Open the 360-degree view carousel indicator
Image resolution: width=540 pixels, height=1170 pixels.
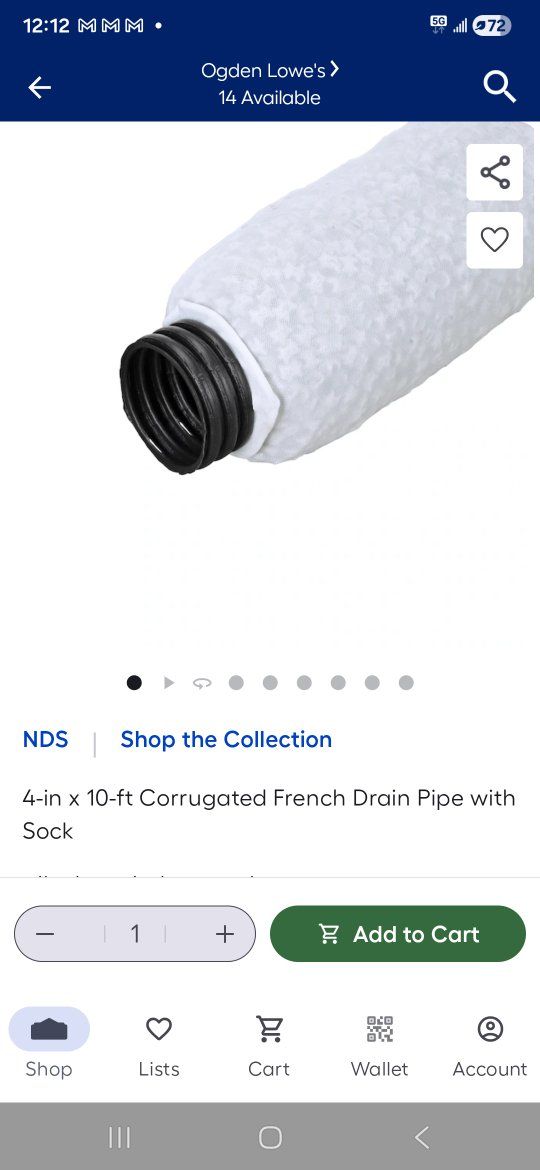pyautogui.click(x=202, y=683)
